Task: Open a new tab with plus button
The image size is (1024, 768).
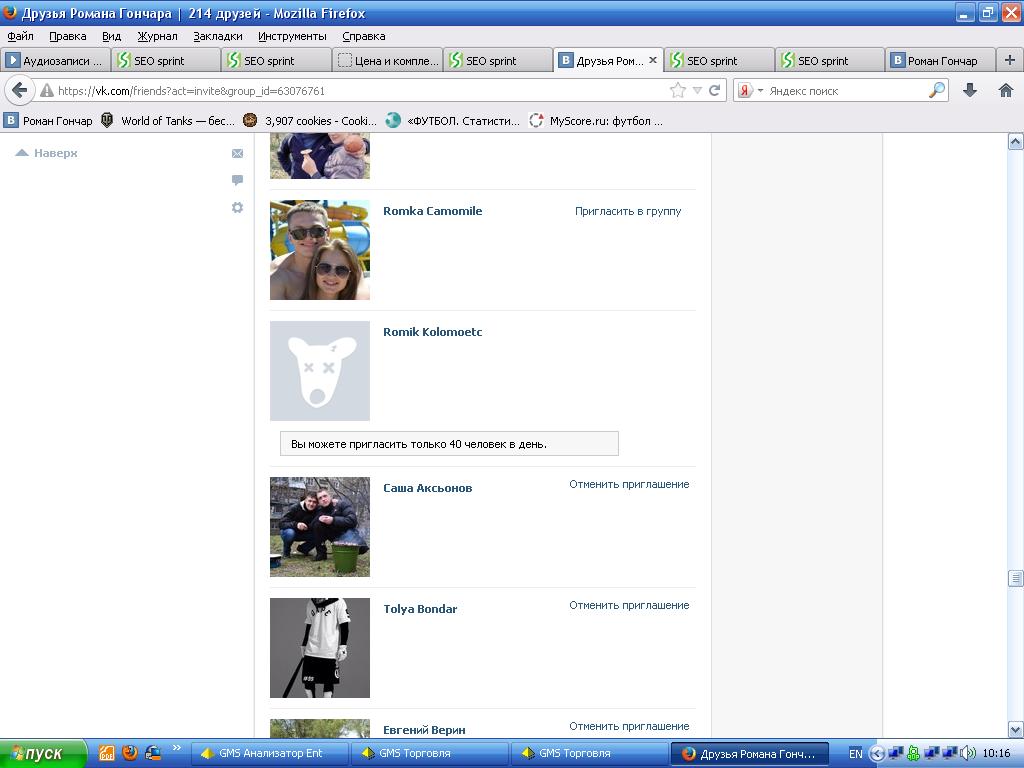Action: [x=1010, y=60]
